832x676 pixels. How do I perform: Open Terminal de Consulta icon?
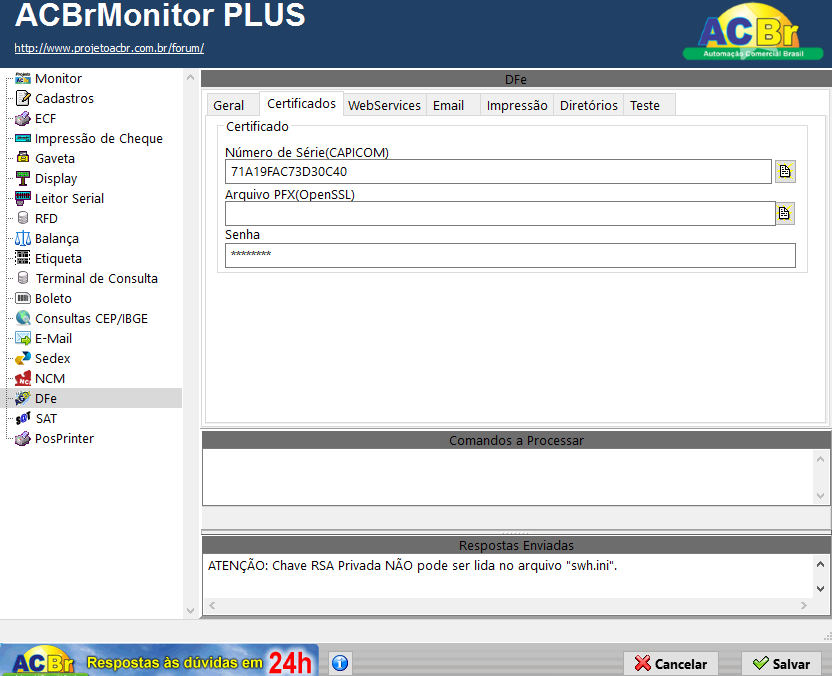tap(23, 278)
